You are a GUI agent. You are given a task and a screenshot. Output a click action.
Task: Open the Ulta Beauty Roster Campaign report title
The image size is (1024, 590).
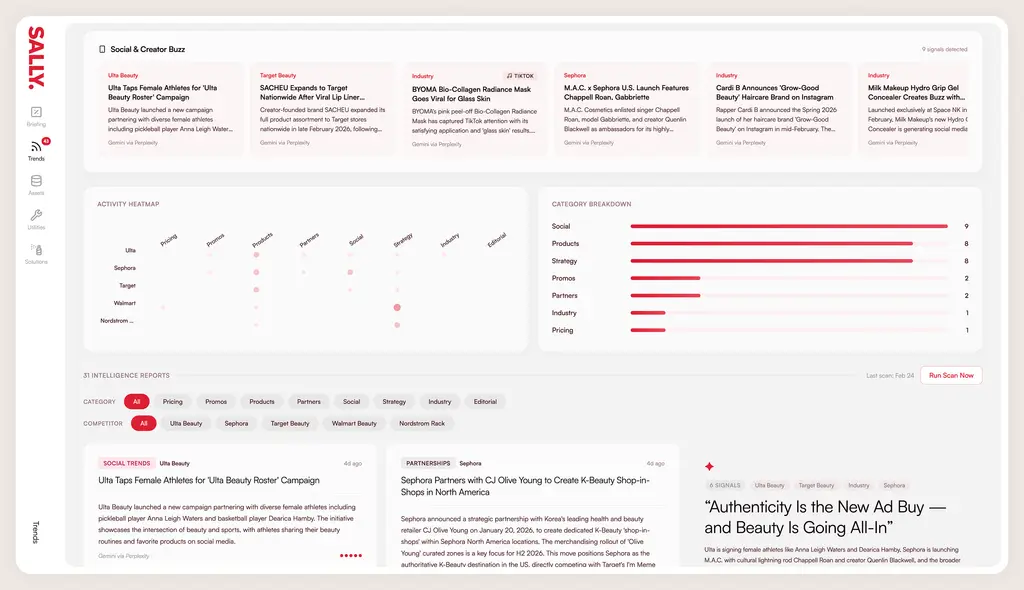(x=209, y=480)
